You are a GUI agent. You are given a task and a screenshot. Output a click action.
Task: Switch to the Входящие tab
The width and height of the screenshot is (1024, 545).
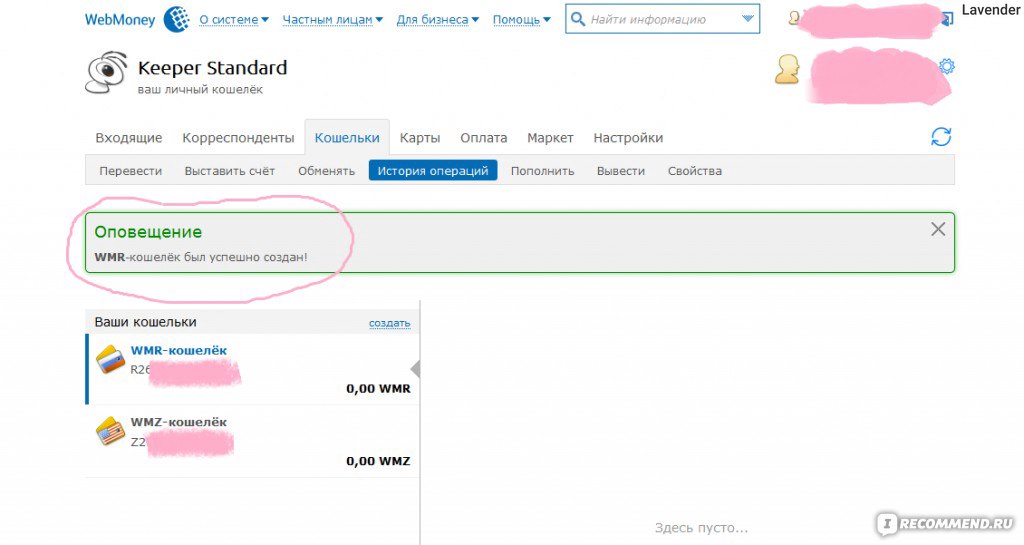129,138
